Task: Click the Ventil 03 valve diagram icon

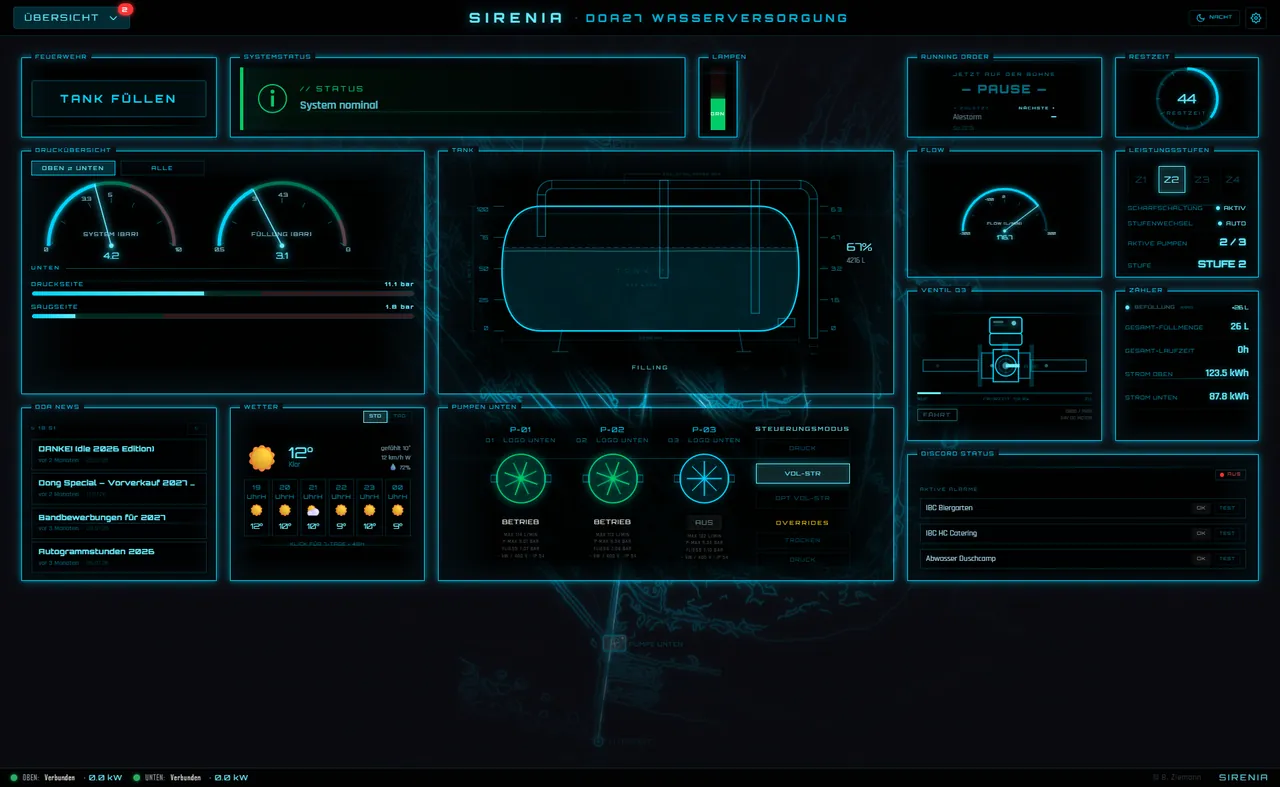Action: pyautogui.click(x=1005, y=352)
